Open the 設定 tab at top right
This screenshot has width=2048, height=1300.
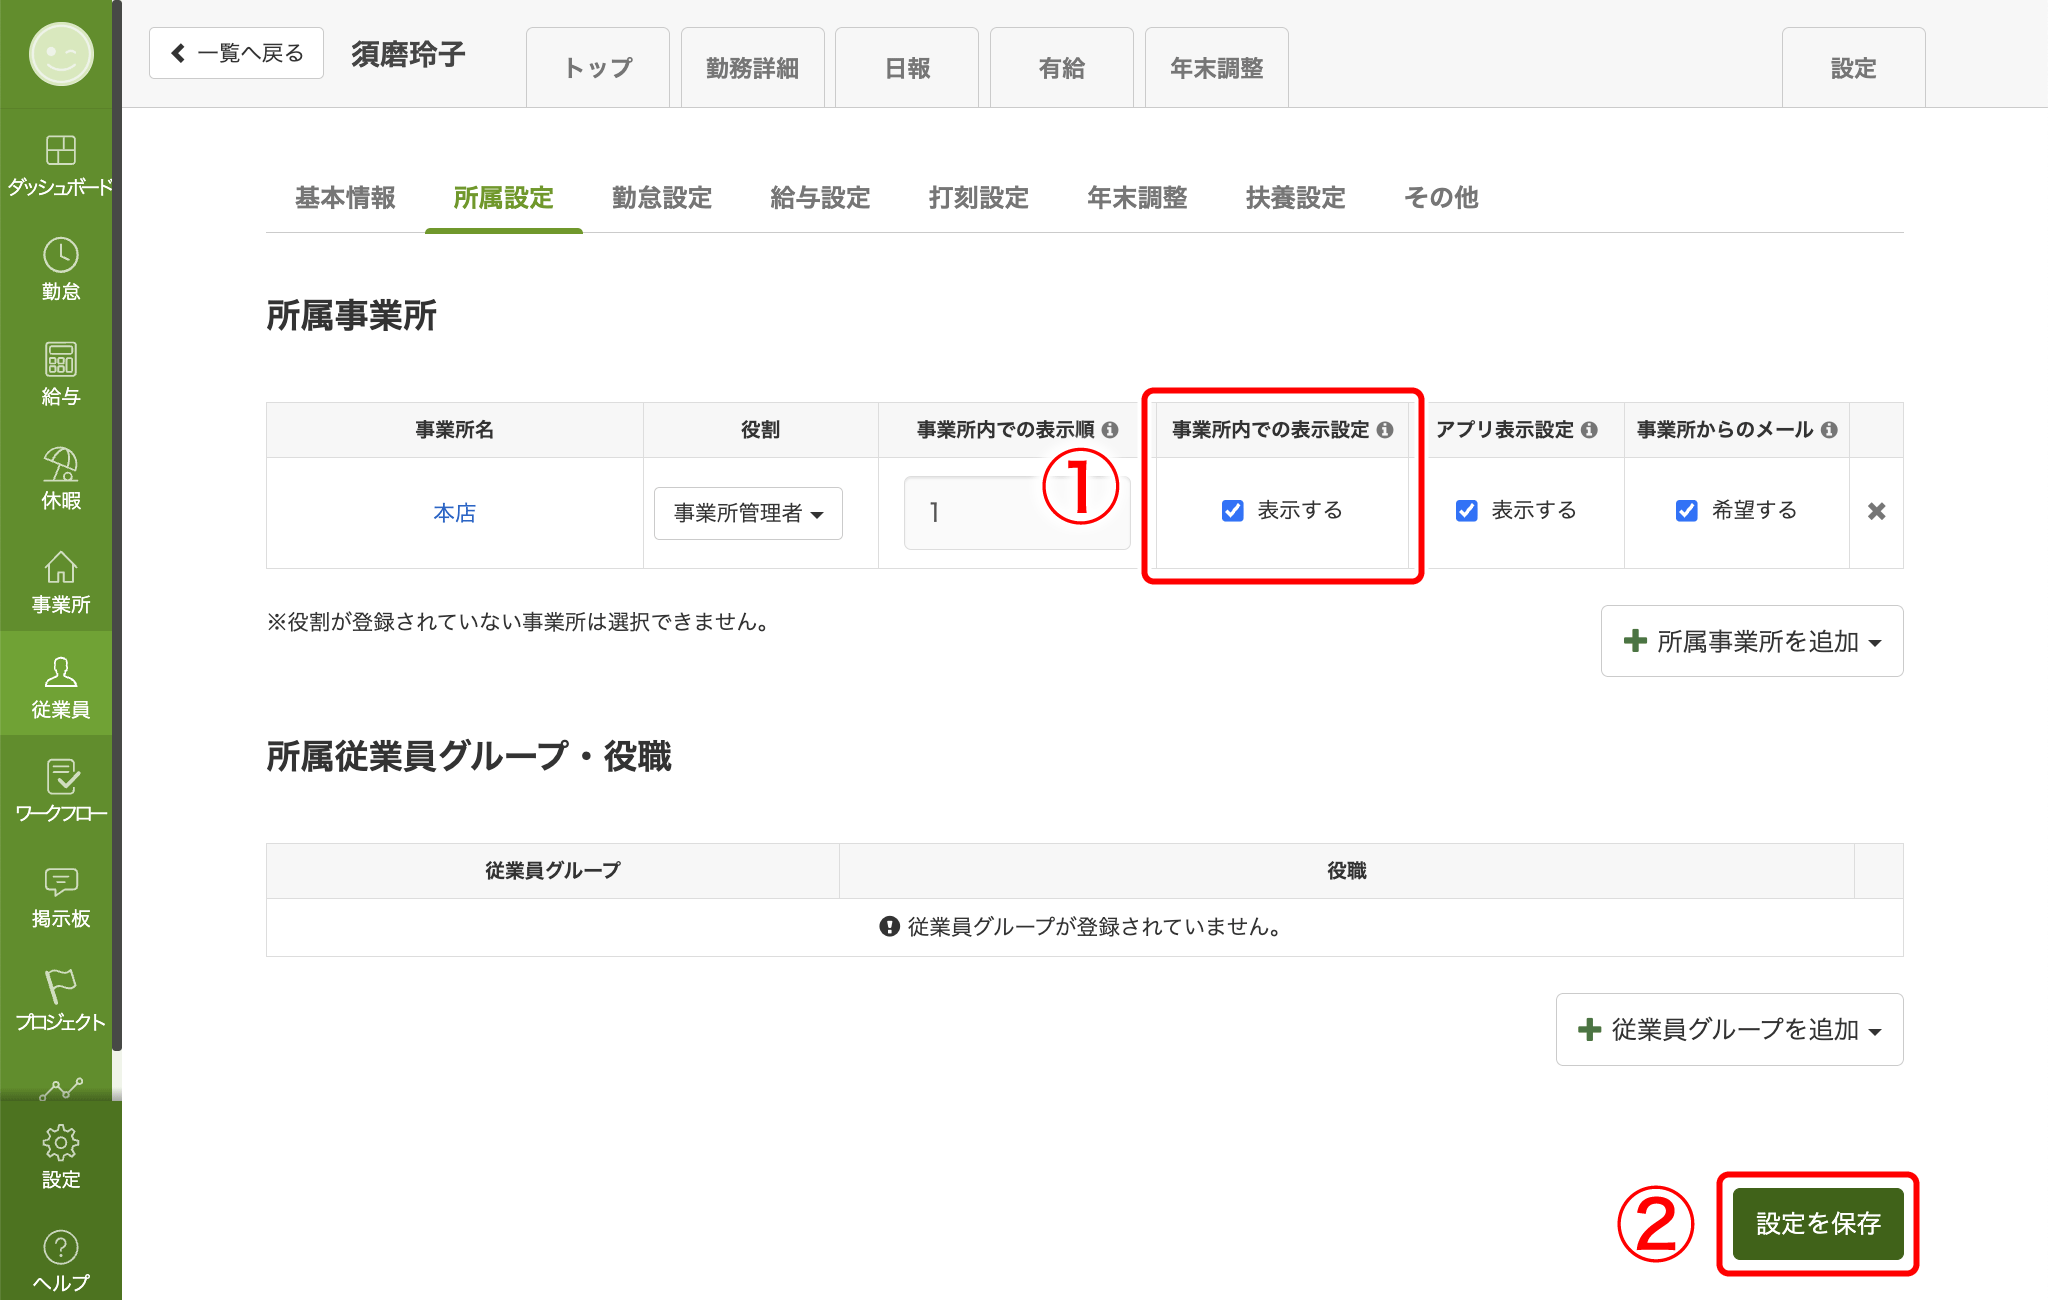point(1854,68)
